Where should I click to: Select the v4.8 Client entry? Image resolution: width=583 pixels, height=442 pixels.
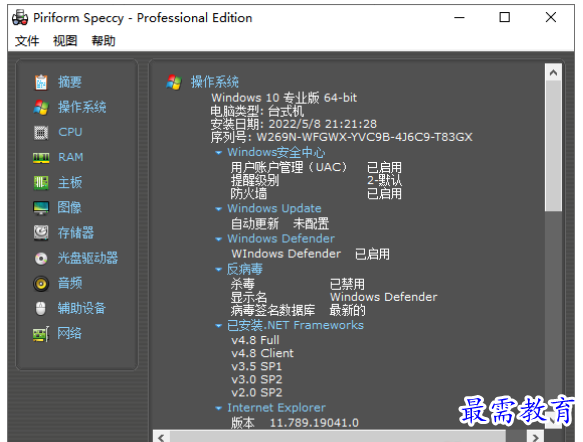pyautogui.click(x=262, y=354)
